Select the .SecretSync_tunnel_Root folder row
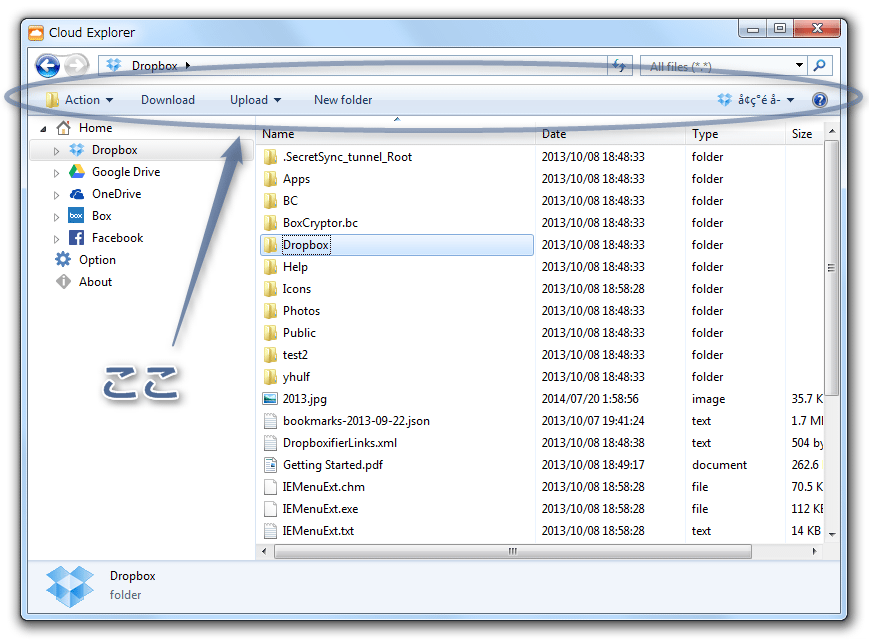Viewport: 869px width, 644px height. 397,157
